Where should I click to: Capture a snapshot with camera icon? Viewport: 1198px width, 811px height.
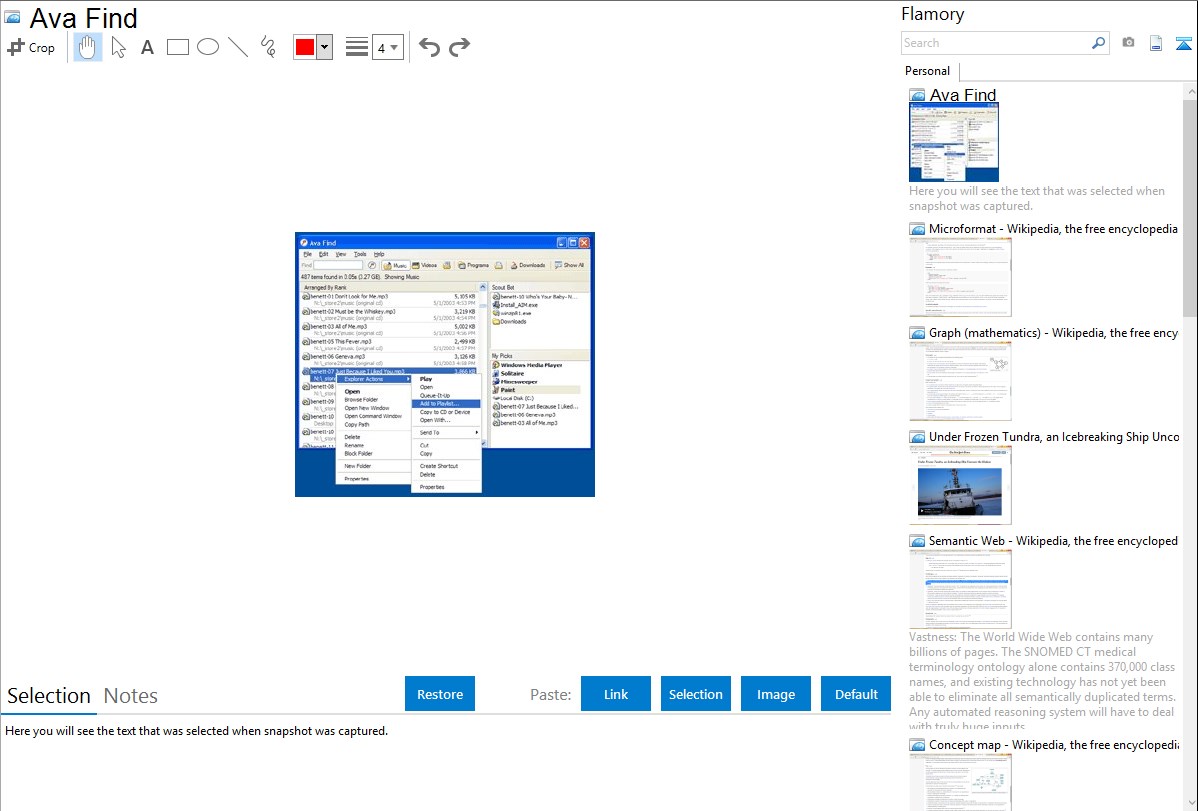click(1128, 43)
